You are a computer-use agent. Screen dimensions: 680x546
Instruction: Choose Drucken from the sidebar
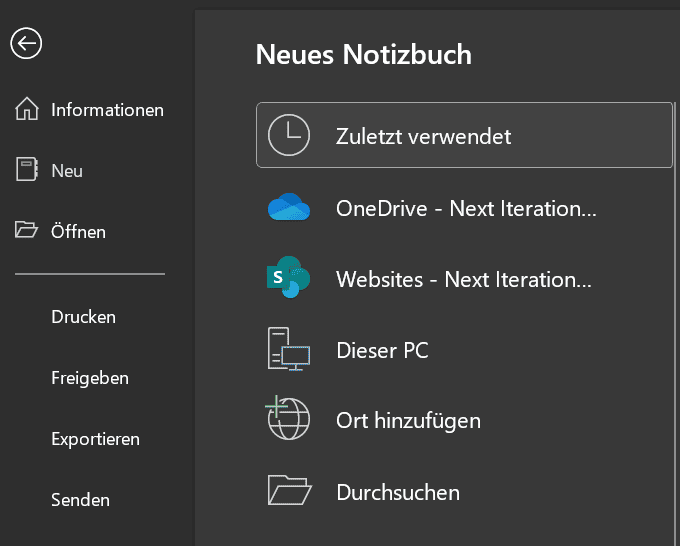[84, 317]
